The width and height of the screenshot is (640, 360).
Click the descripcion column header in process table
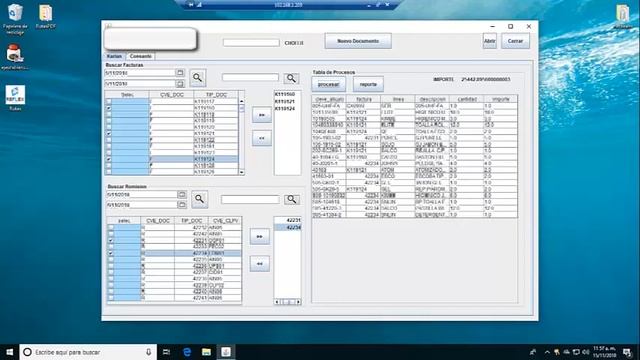pos(432,99)
